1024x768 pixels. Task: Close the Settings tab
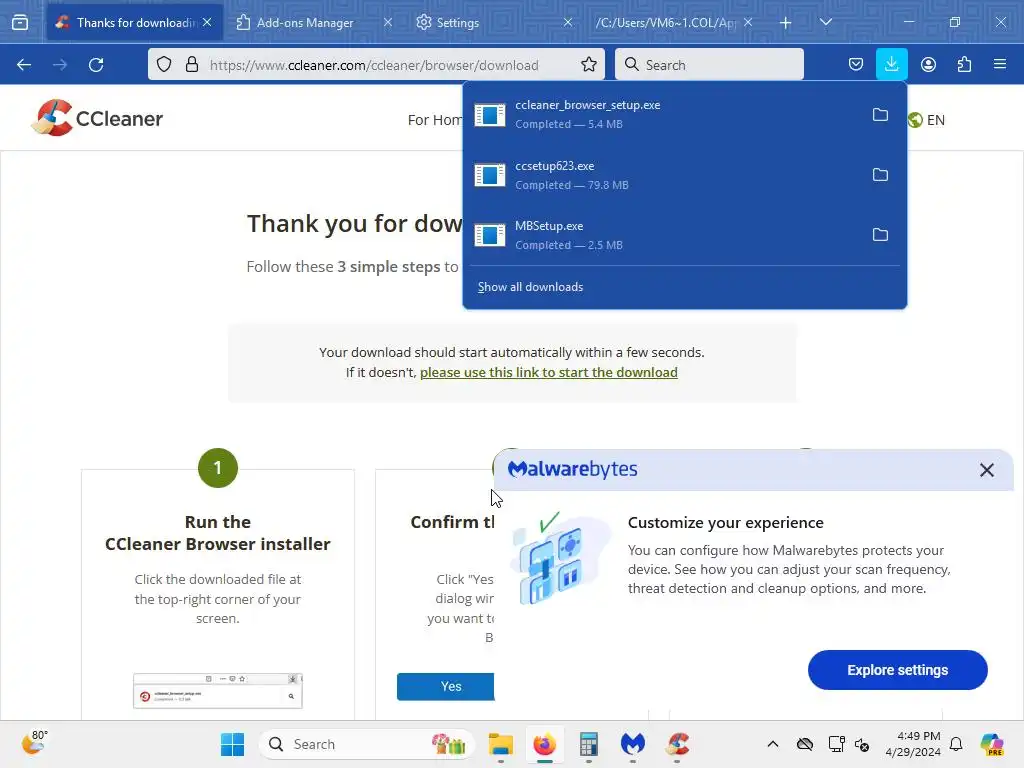pyautogui.click(x=568, y=22)
